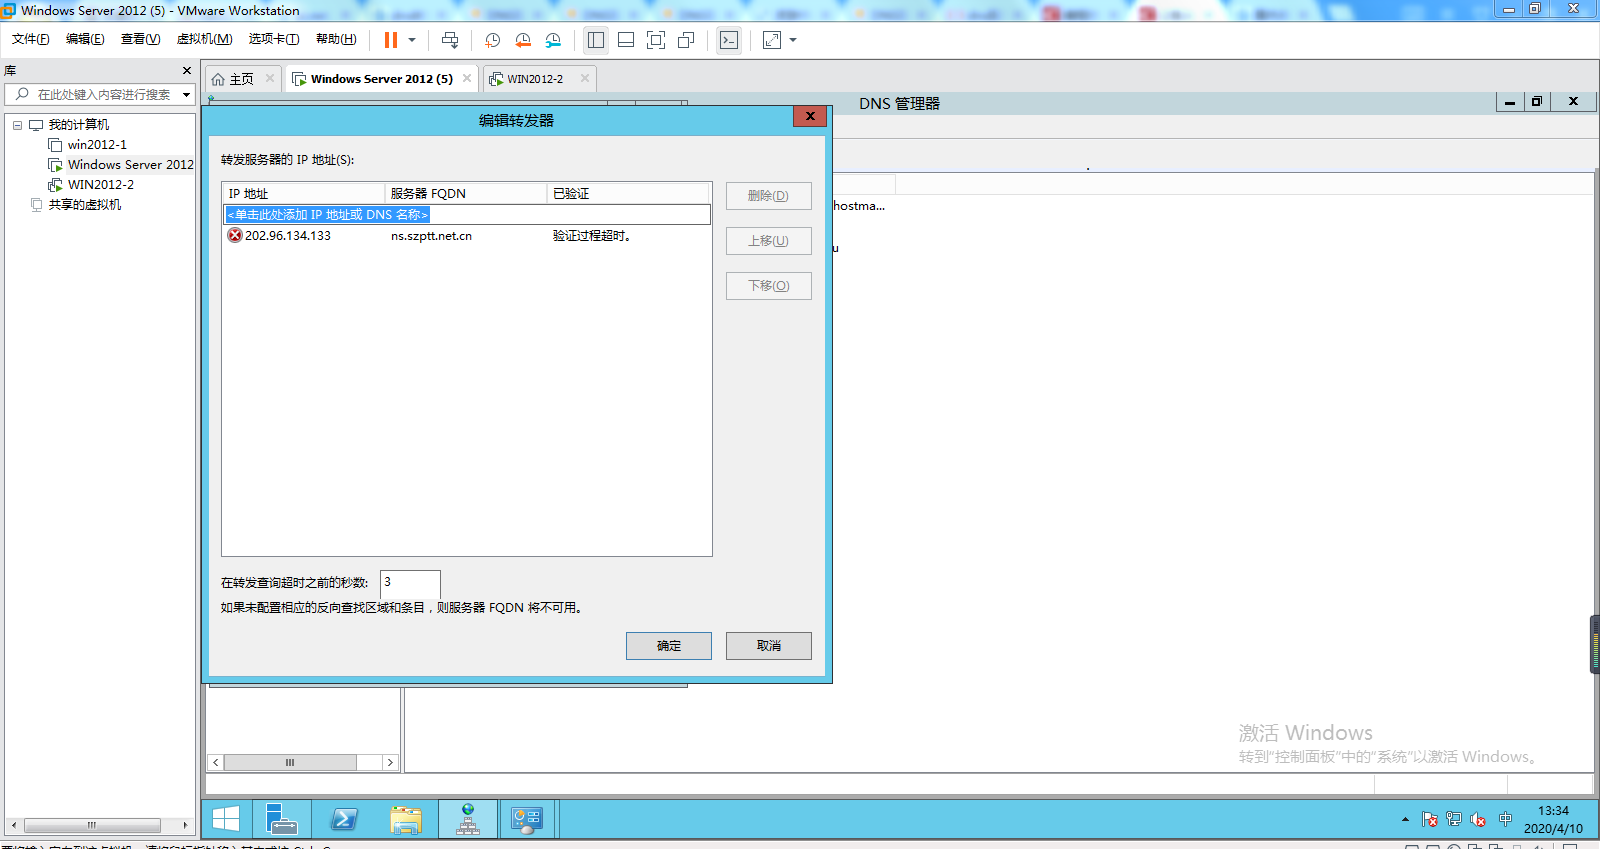The image size is (1600, 849).
Task: Toggle the thumbnail bar view icon
Action: coord(626,40)
